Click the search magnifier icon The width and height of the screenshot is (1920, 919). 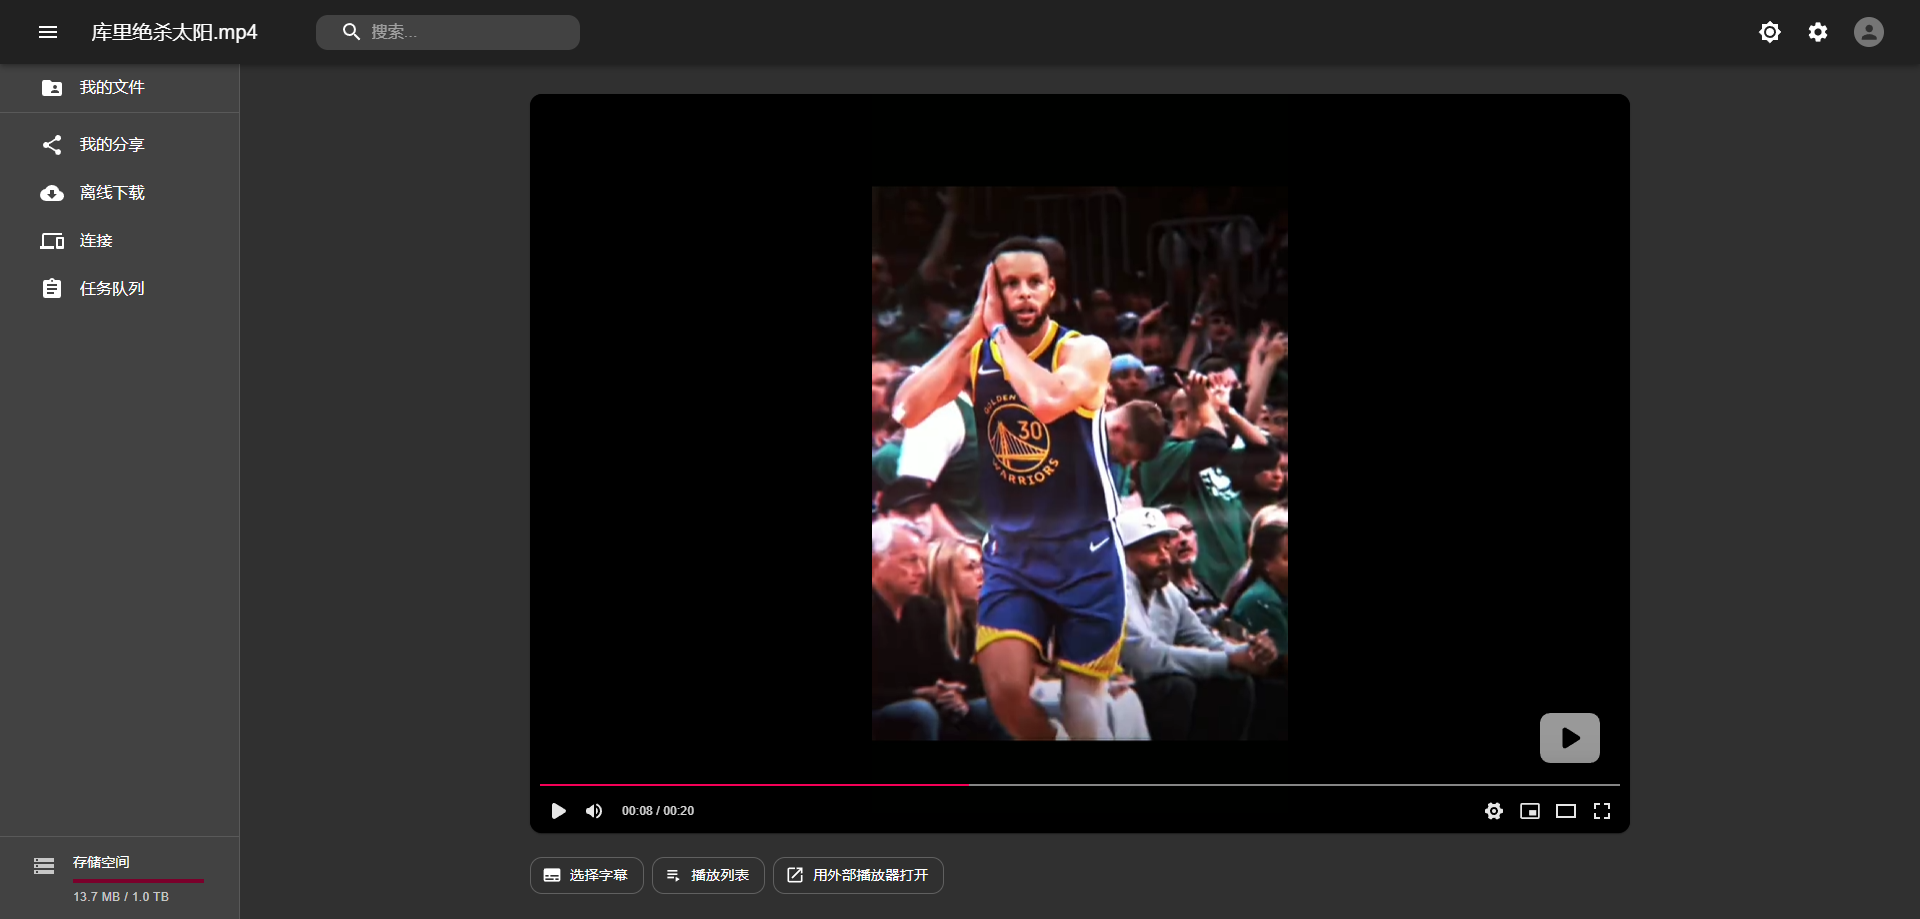pyautogui.click(x=351, y=32)
